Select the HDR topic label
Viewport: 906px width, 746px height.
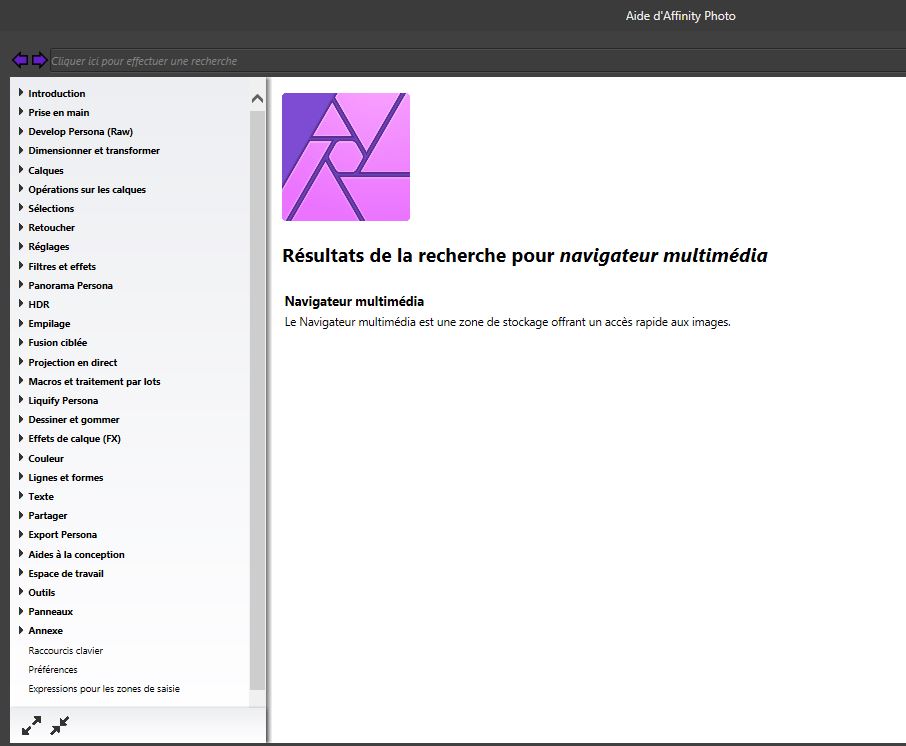39,305
